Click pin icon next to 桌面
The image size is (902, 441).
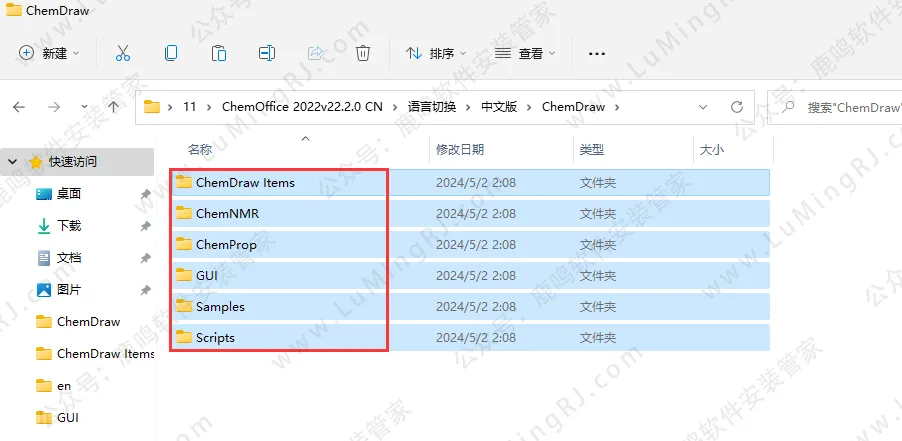point(145,195)
